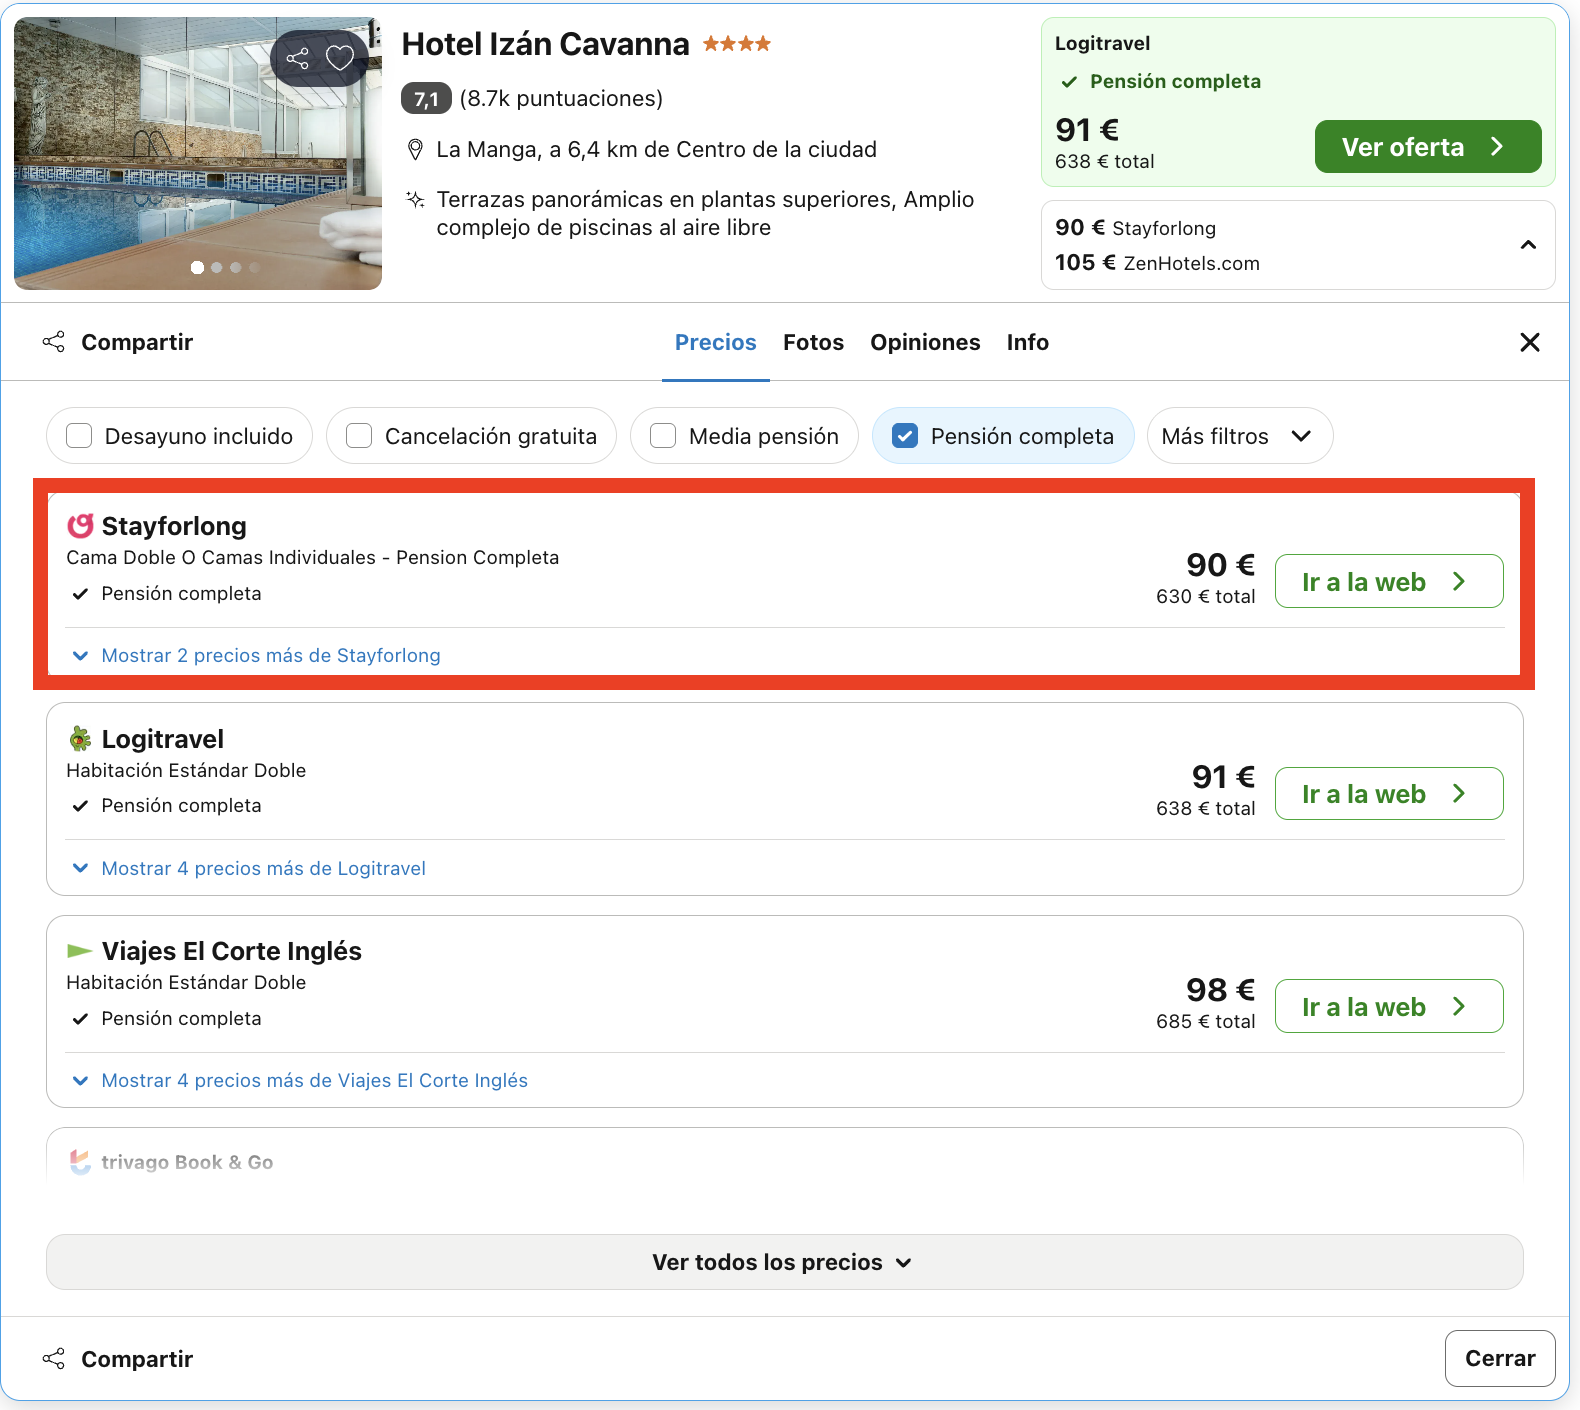Image resolution: width=1580 pixels, height=1410 pixels.
Task: Click the green Ver oferta button
Action: coord(1428,147)
